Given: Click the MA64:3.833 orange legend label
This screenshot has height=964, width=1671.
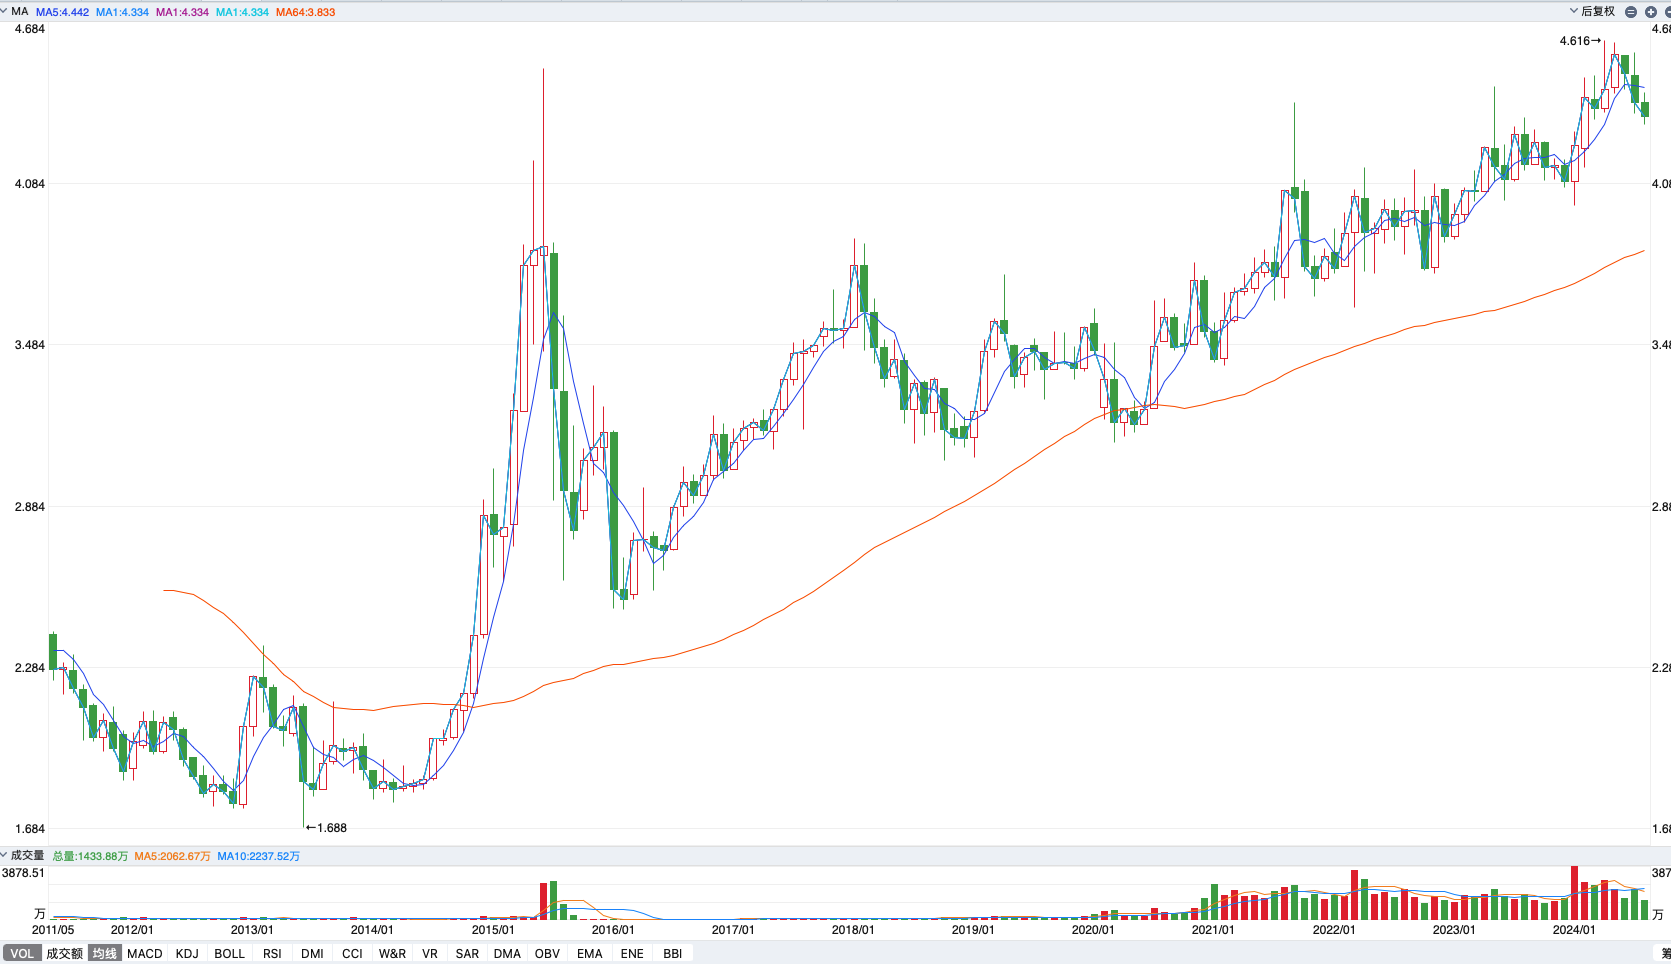Looking at the screenshot, I should point(306,12).
